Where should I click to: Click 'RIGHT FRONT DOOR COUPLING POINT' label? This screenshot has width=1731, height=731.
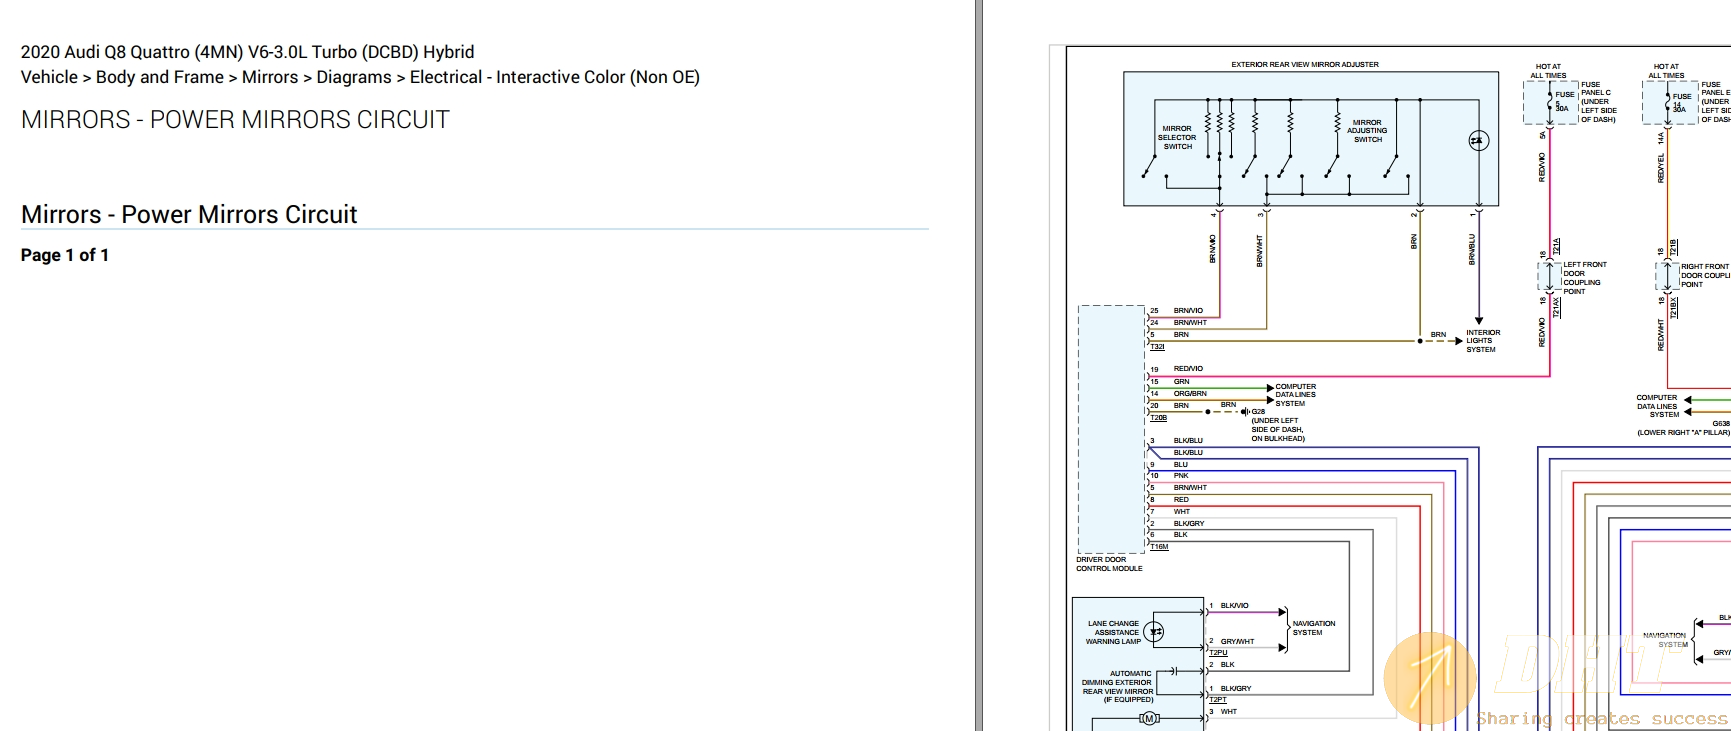point(1705,276)
